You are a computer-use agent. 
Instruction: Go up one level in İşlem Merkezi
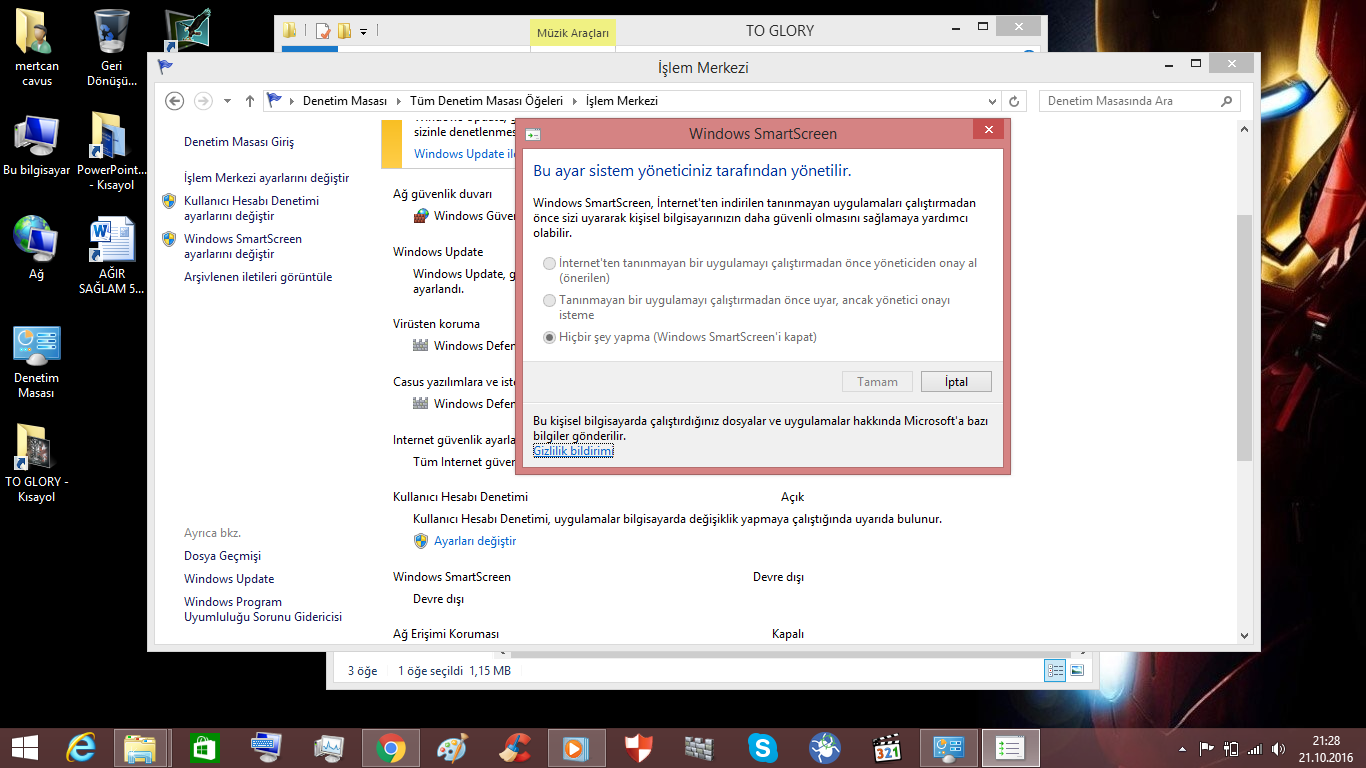pos(250,101)
